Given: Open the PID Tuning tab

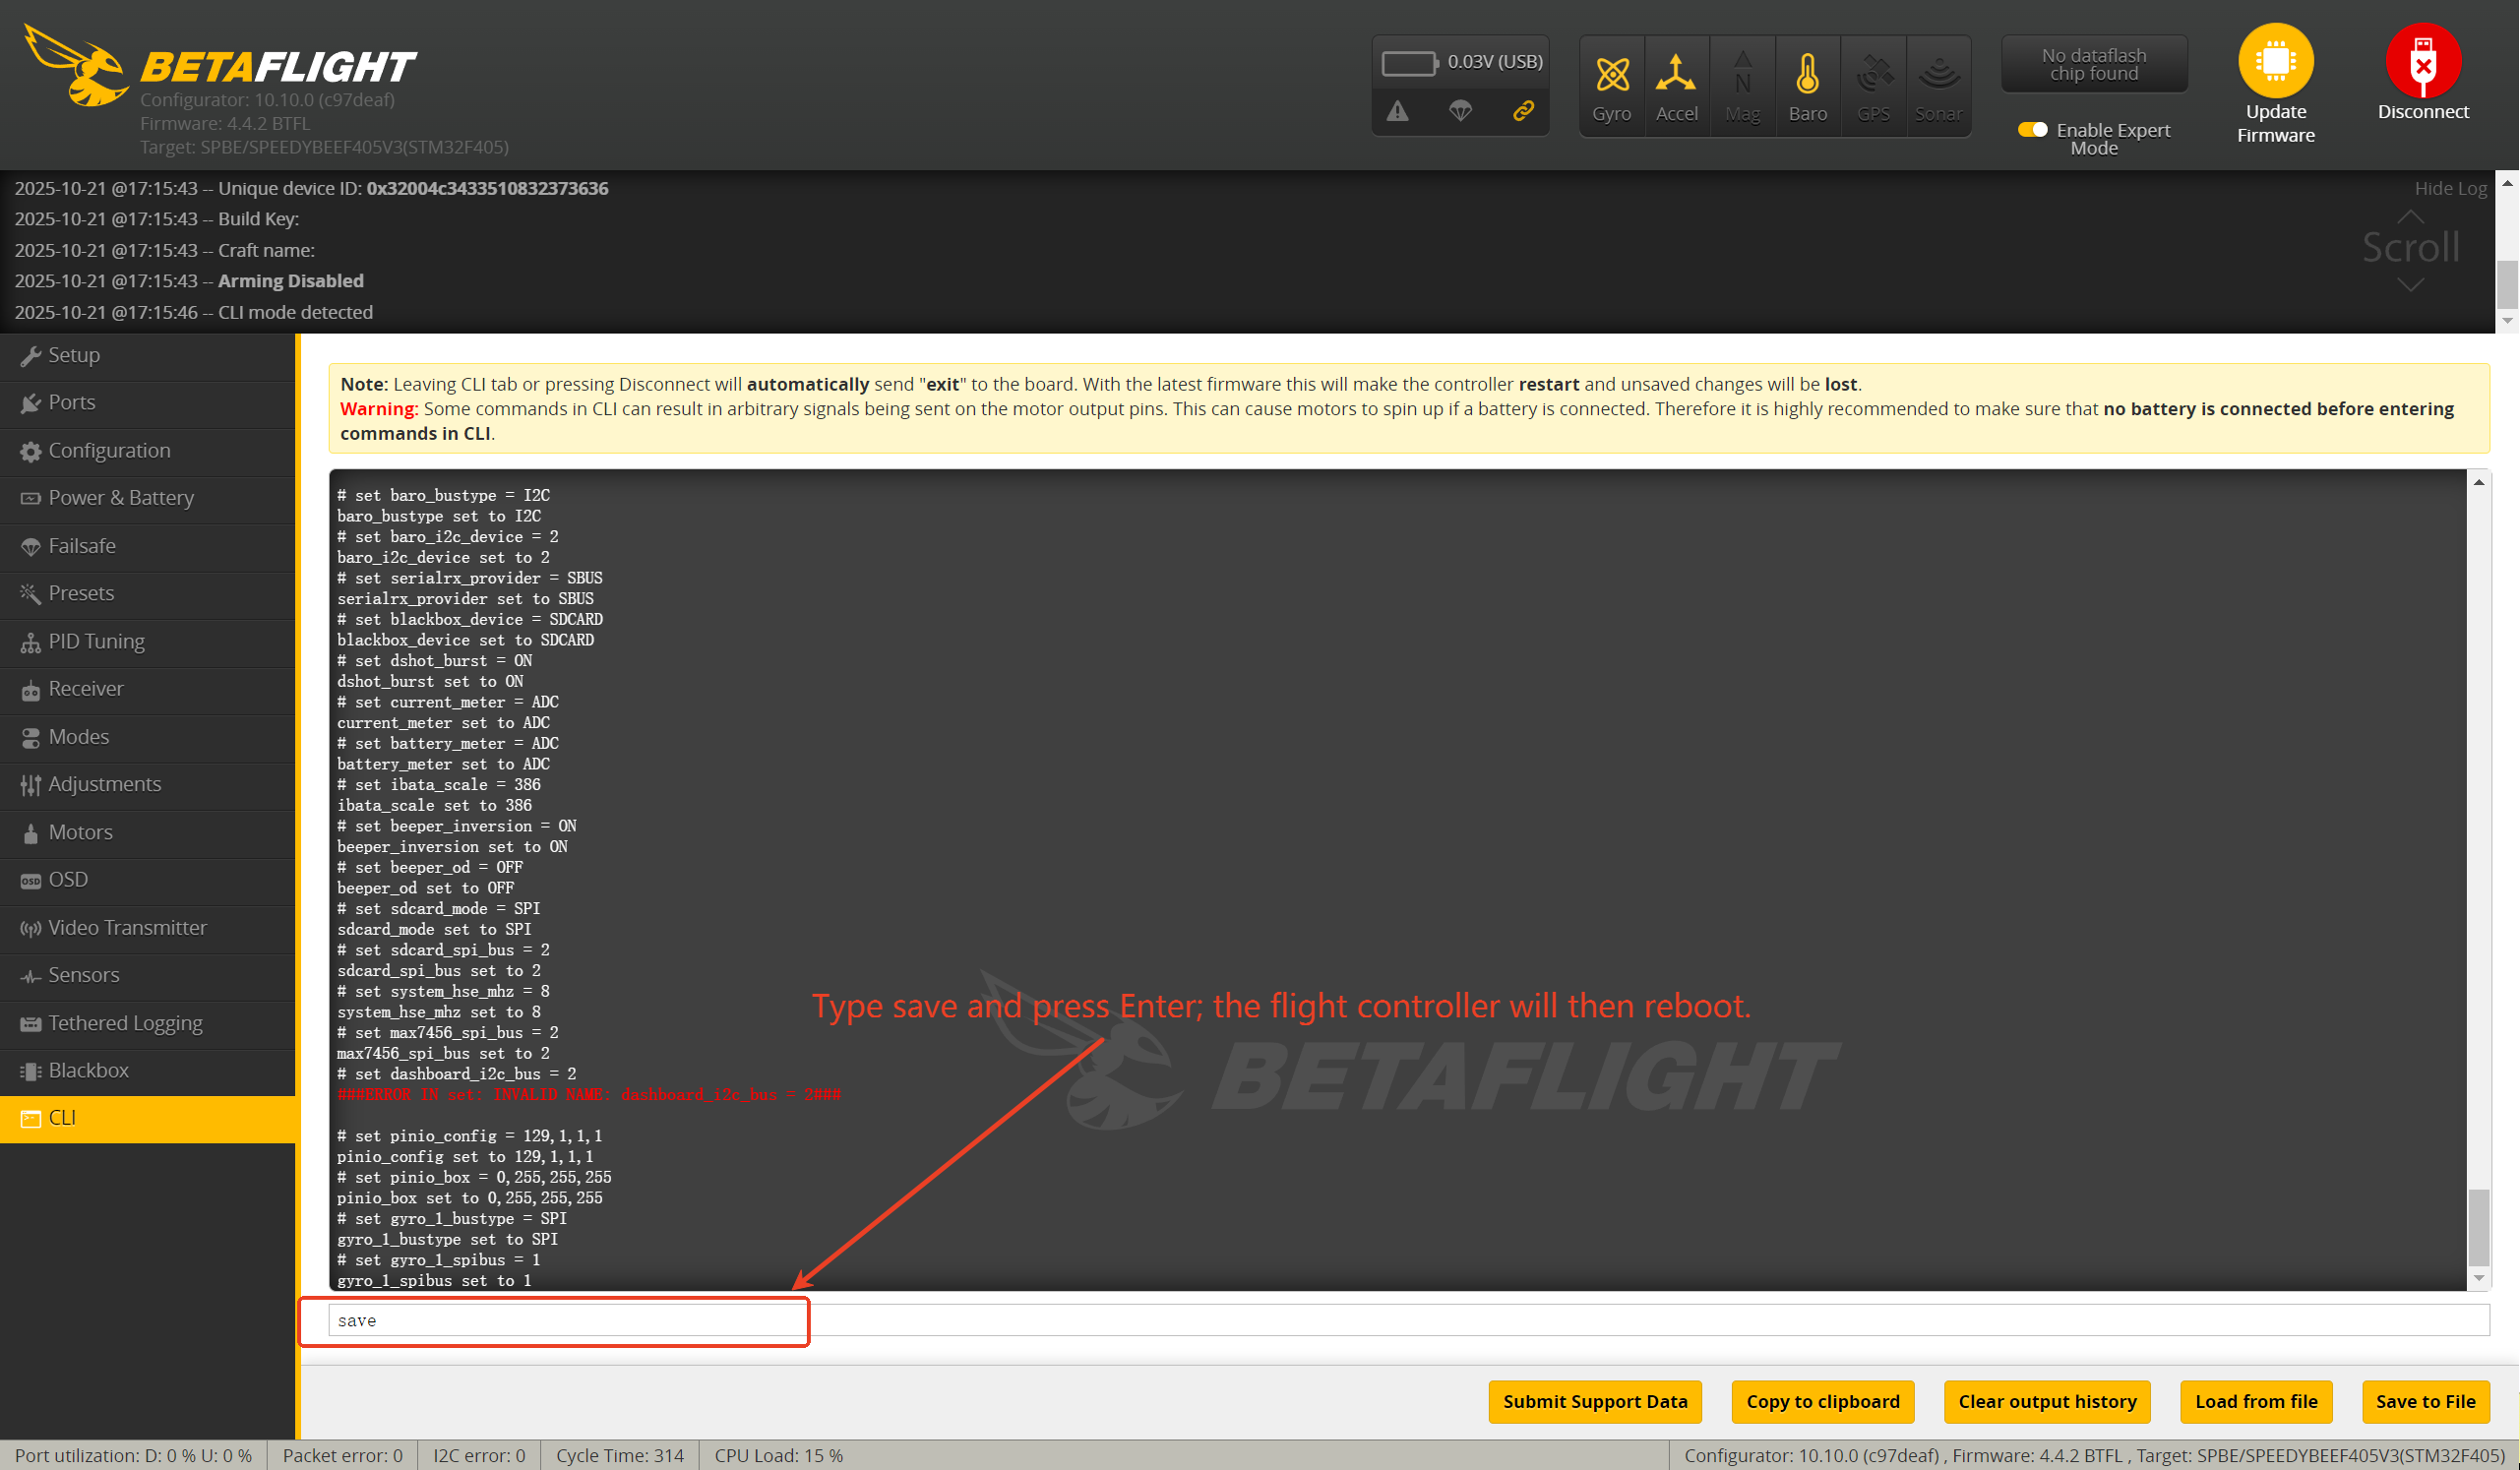Looking at the screenshot, I should pyautogui.click(x=96, y=641).
